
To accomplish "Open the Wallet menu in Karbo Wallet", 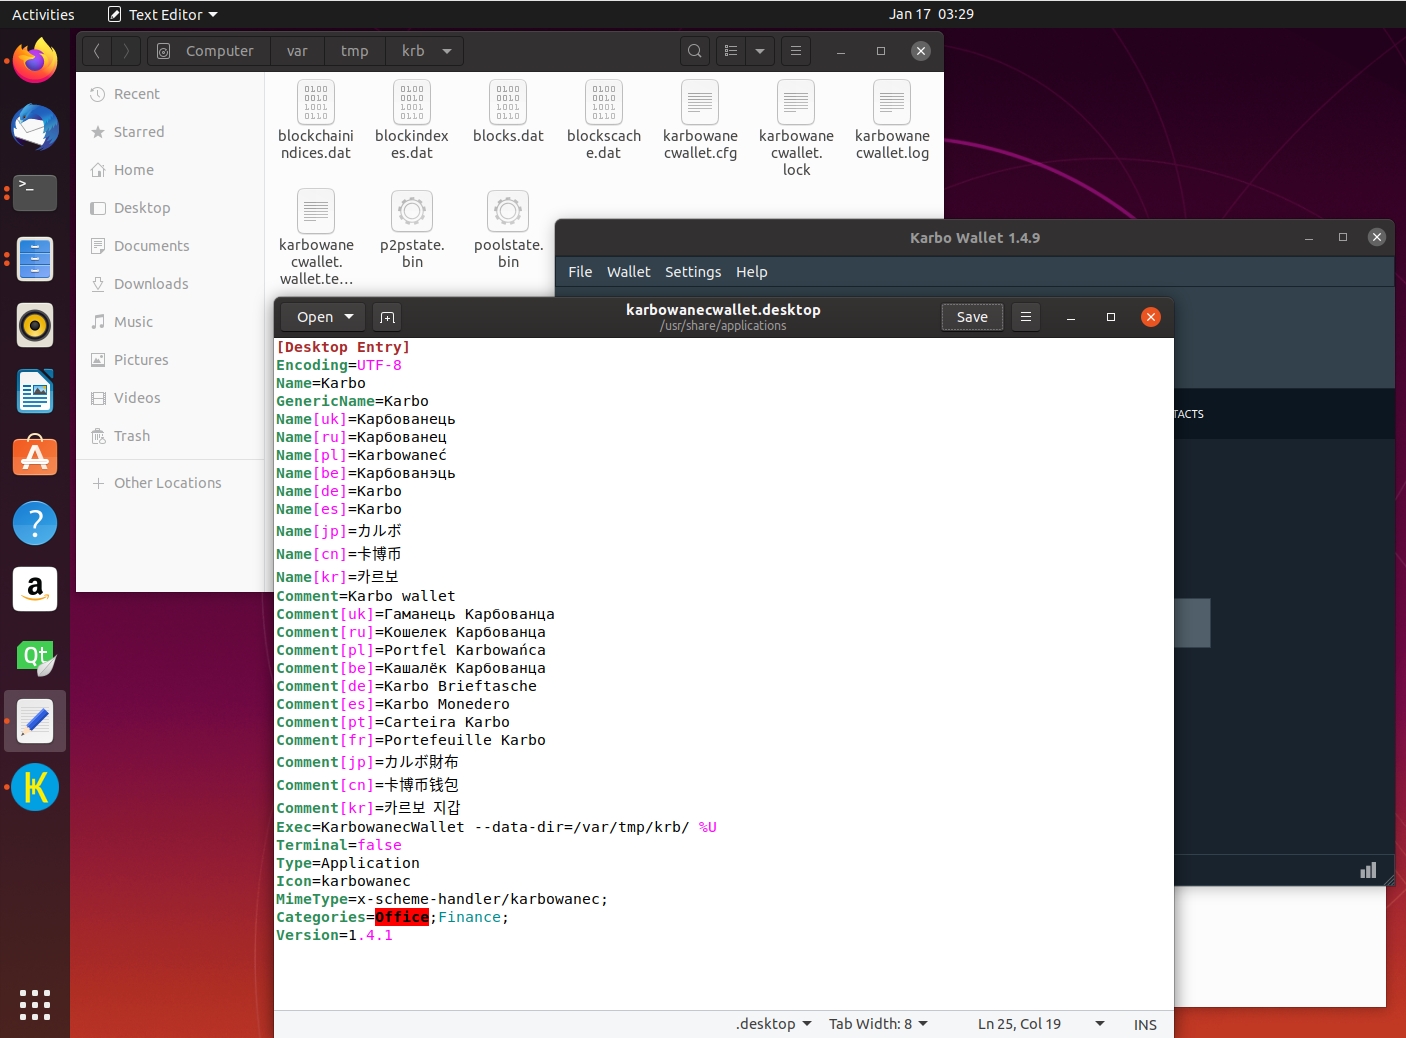I will pyautogui.click(x=628, y=272).
